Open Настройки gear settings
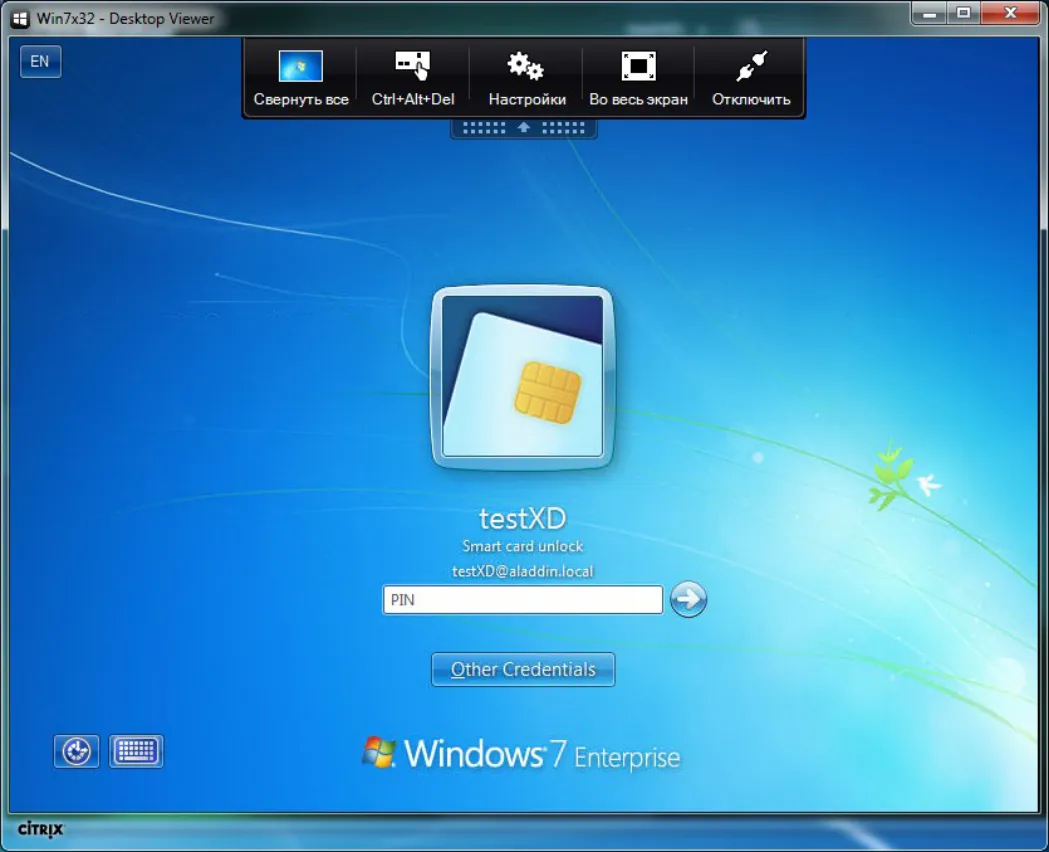Viewport: 1049px width, 852px height. (527, 78)
